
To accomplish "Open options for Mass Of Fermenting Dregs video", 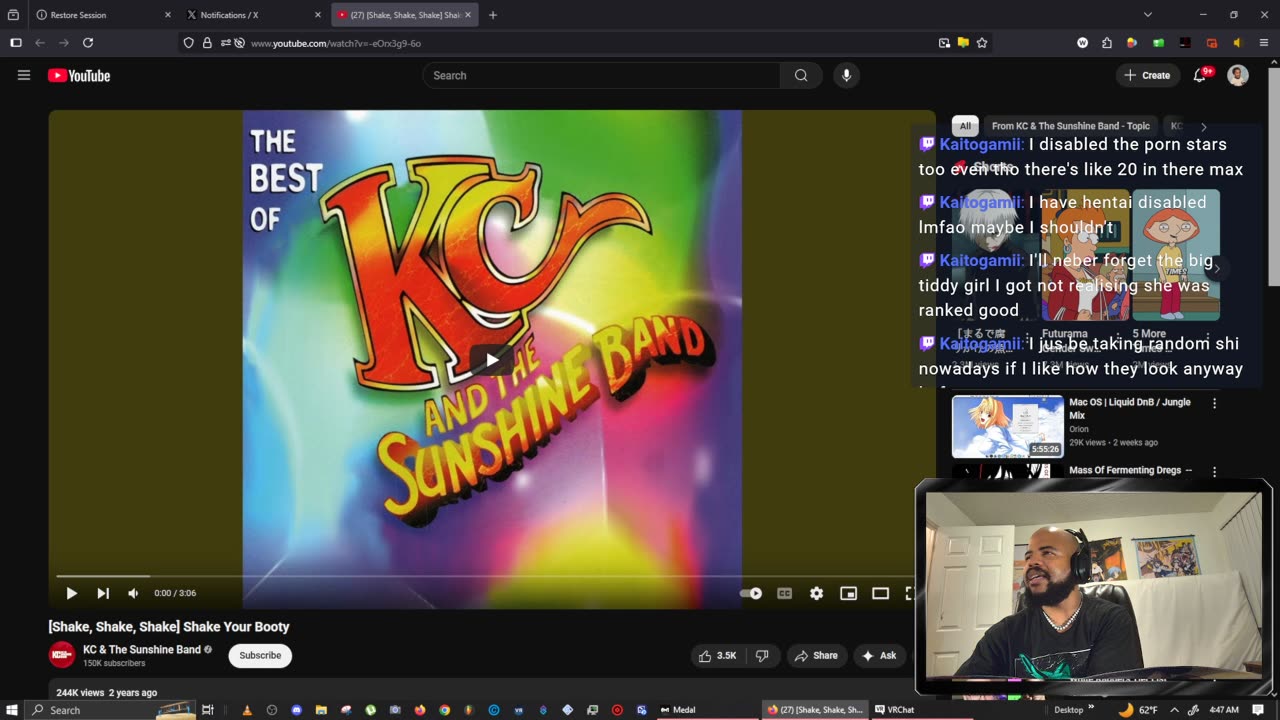I will pyautogui.click(x=1215, y=471).
